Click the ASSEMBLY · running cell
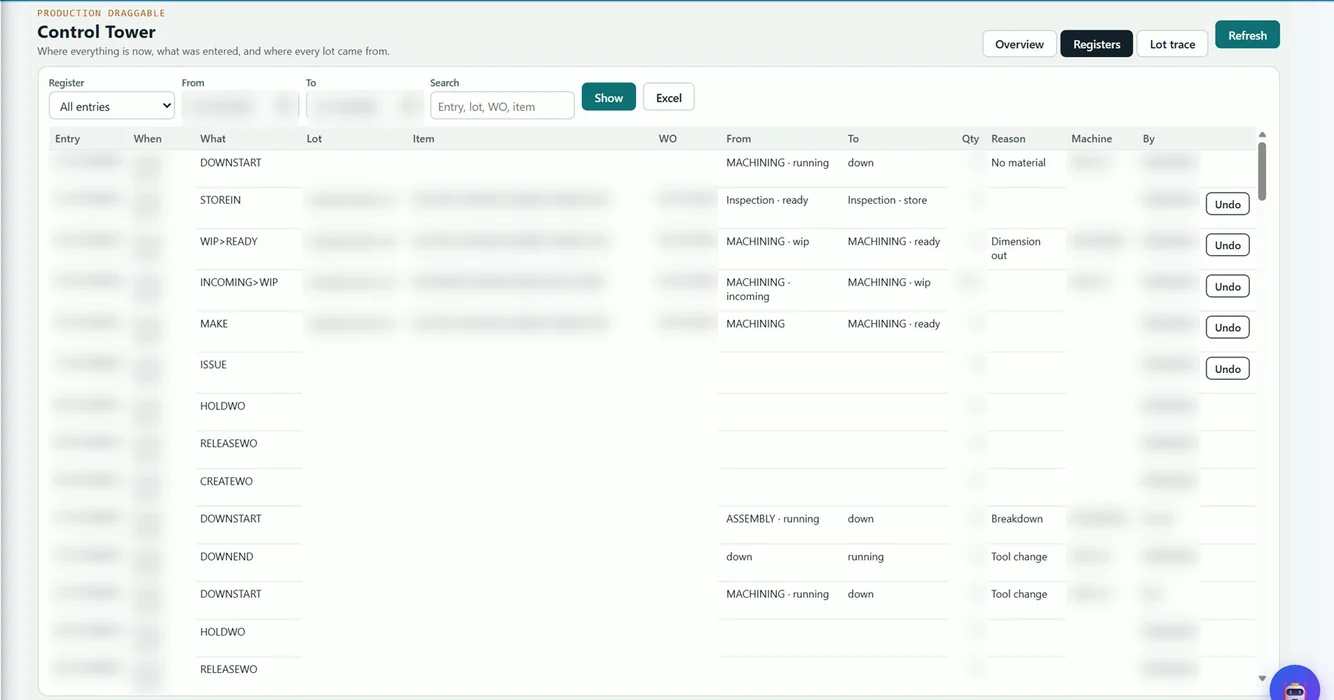The image size is (1334, 700). coord(772,519)
